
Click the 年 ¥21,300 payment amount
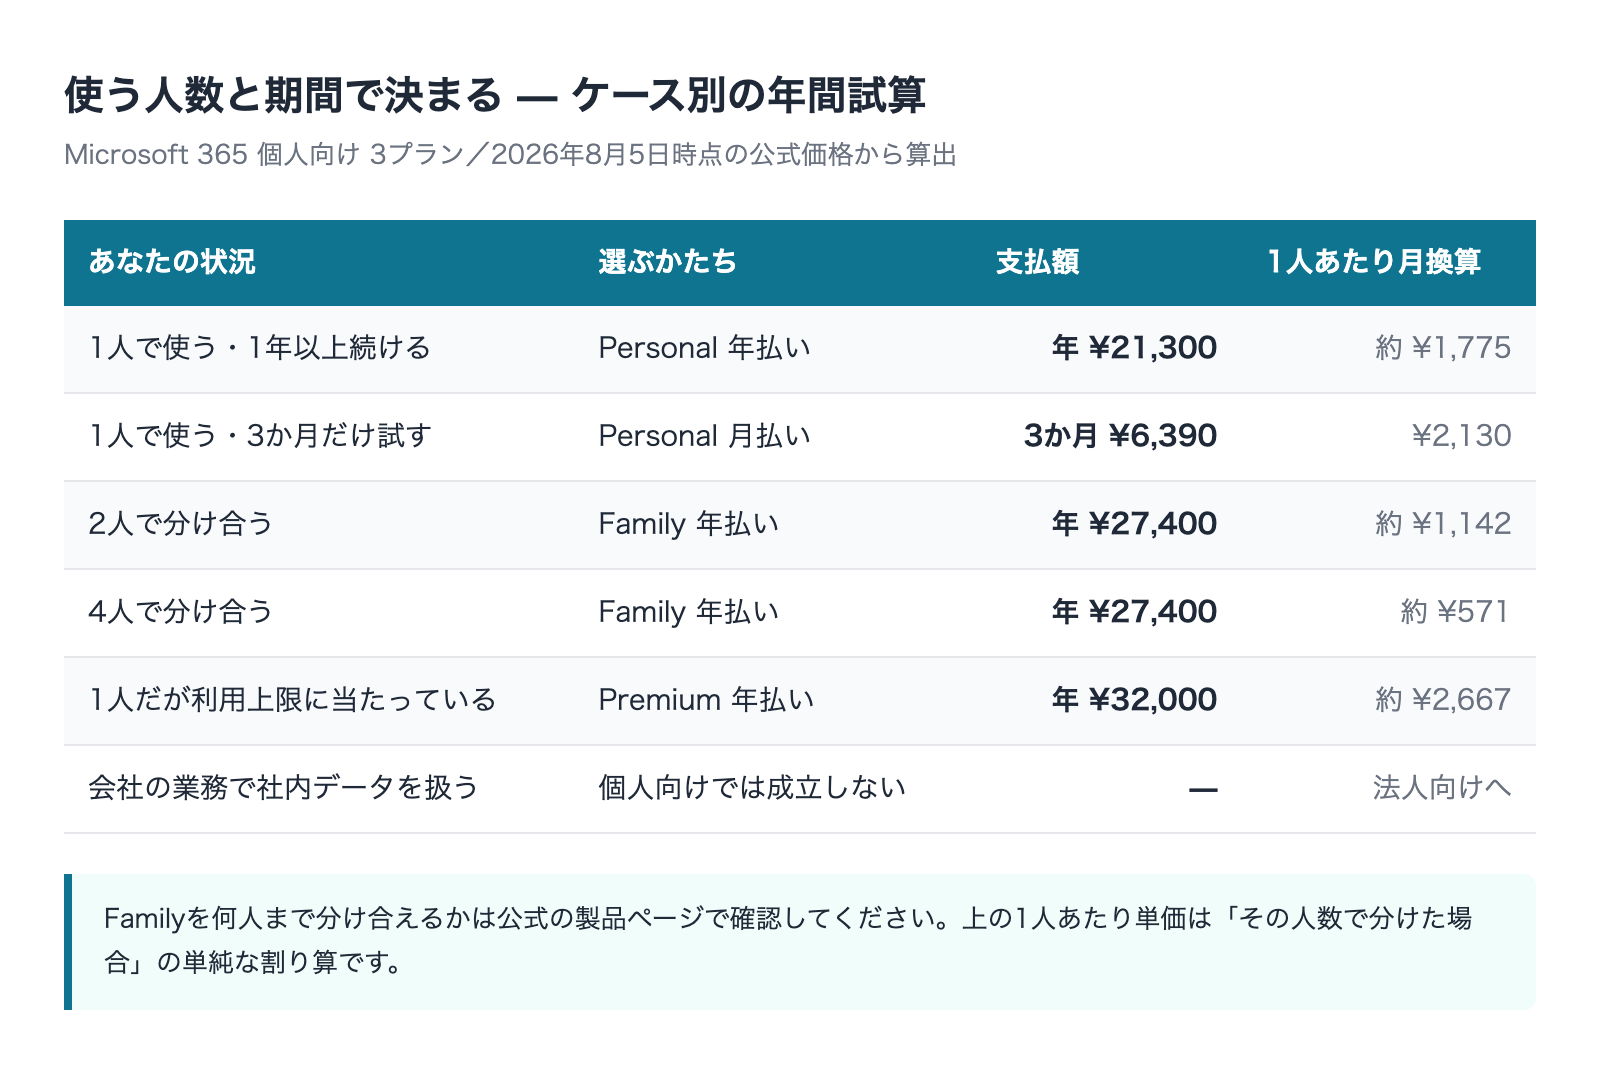pos(1134,348)
